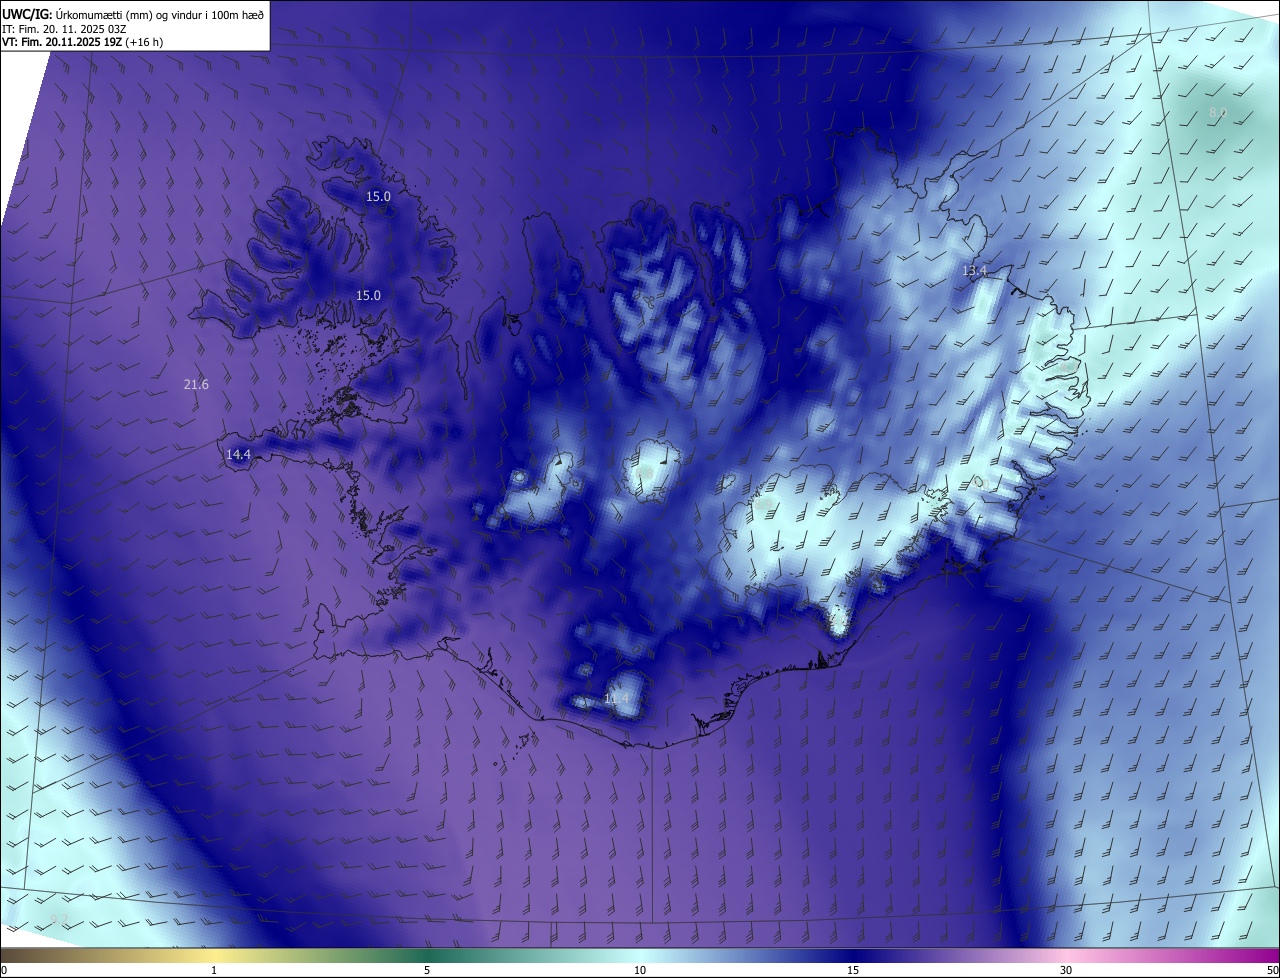
Task: Click the colour scale tick label "0"
Action: tap(4, 970)
